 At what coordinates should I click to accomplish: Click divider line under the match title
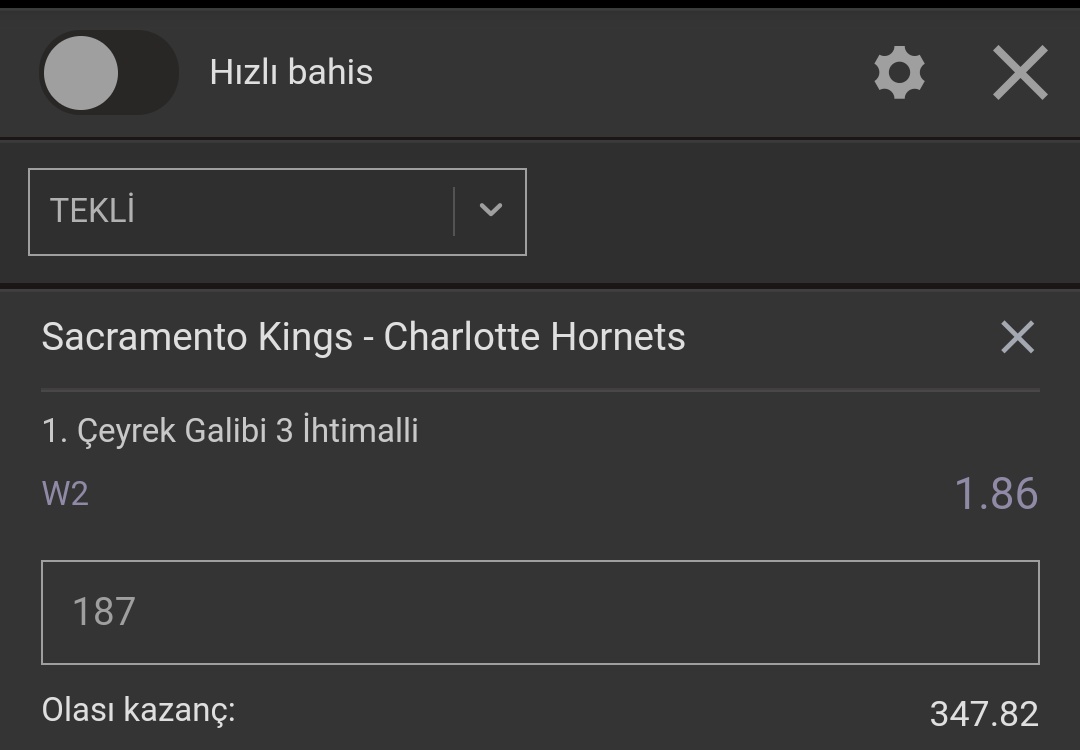pyautogui.click(x=541, y=390)
